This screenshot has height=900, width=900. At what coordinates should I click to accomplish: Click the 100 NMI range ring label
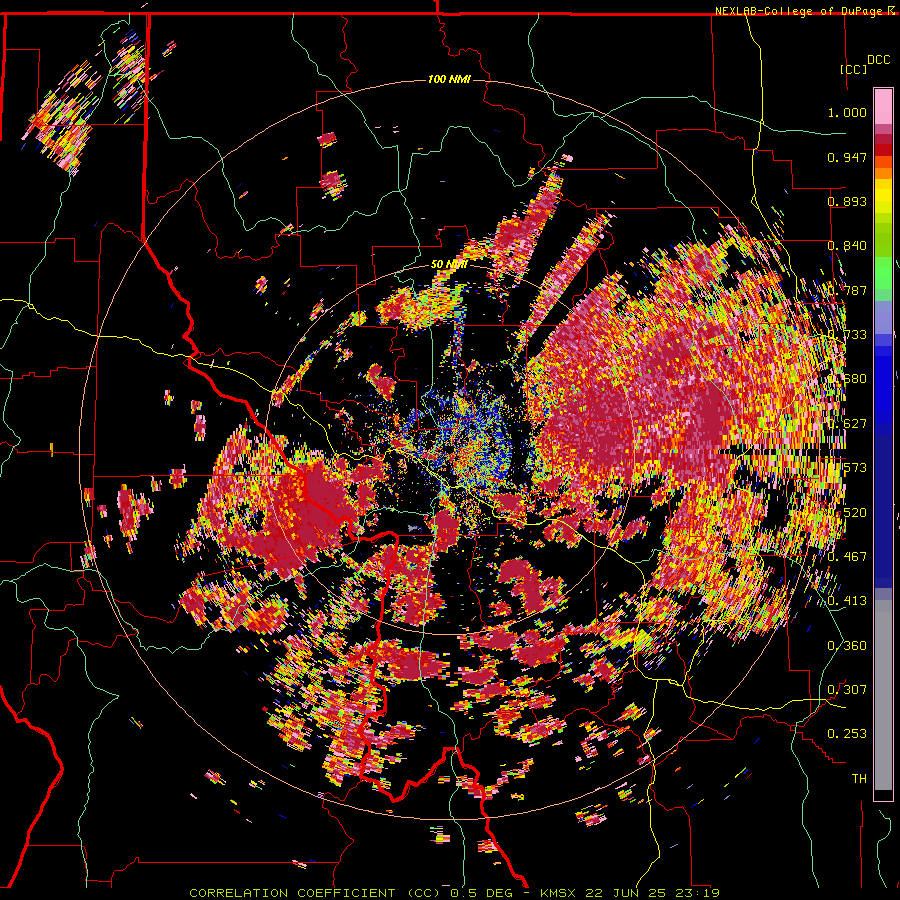[449, 79]
